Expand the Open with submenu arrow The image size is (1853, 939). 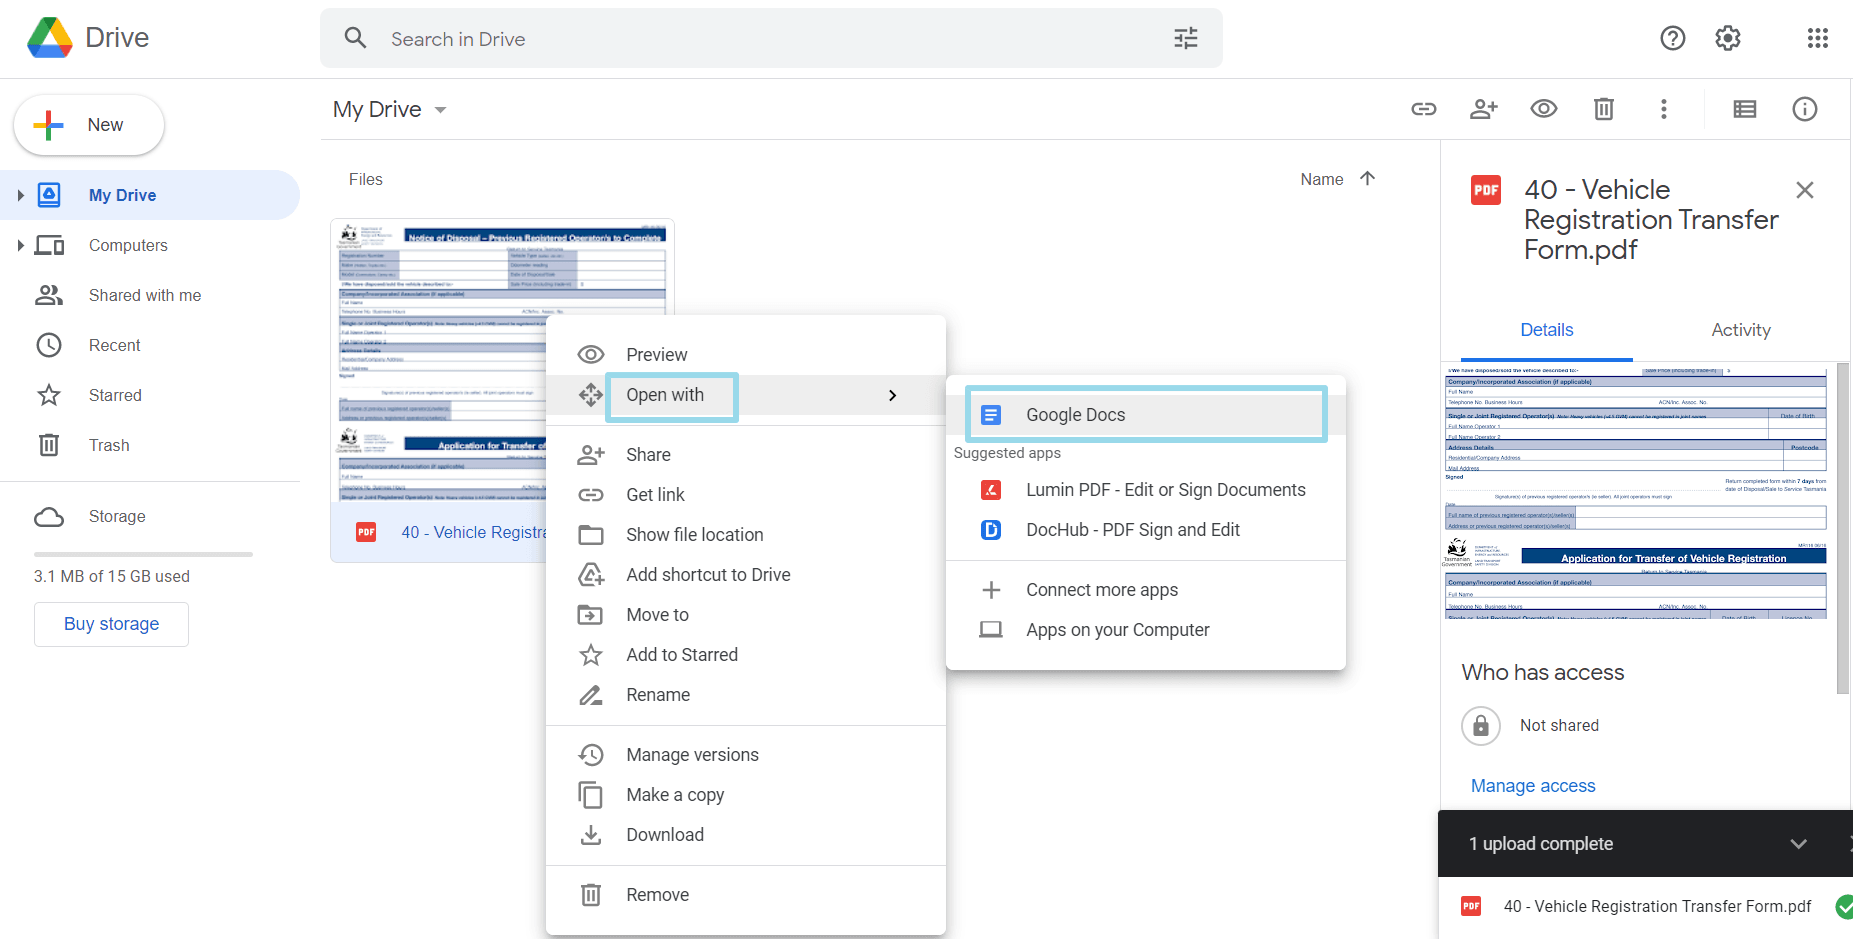tap(893, 395)
